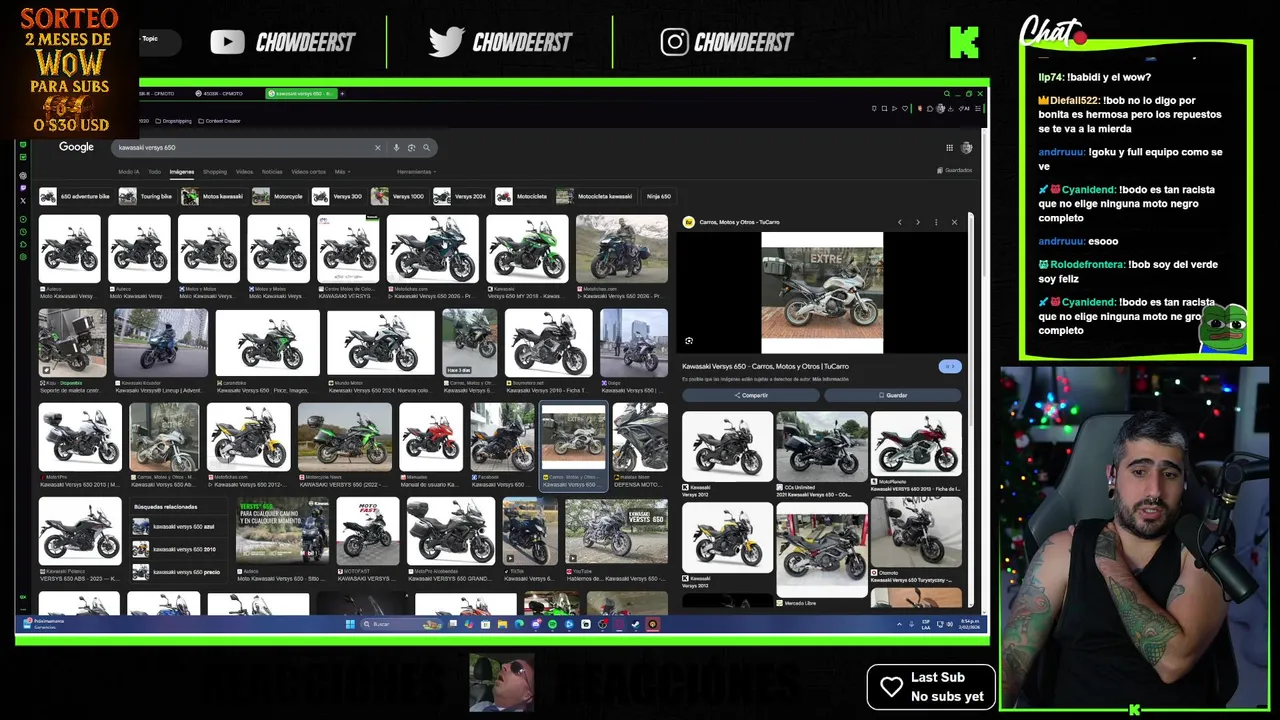This screenshot has height=720, width=1280.
Task: Switch to the Videos cortos tab
Action: 308,172
